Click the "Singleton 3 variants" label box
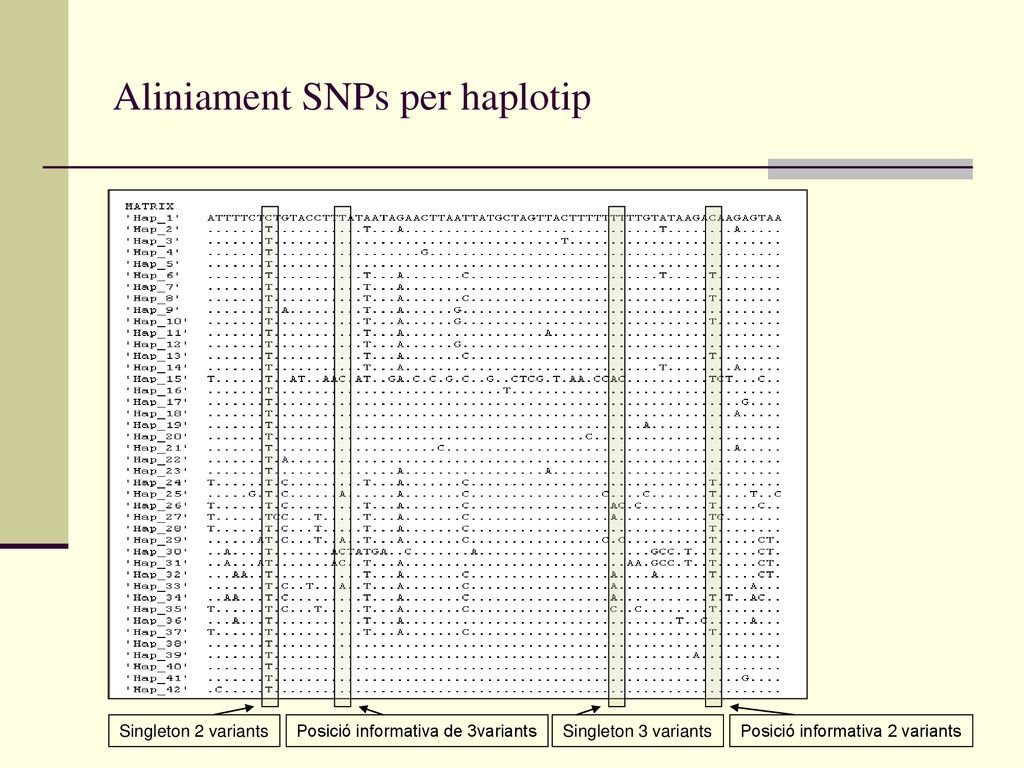This screenshot has width=1024, height=768. click(x=637, y=731)
